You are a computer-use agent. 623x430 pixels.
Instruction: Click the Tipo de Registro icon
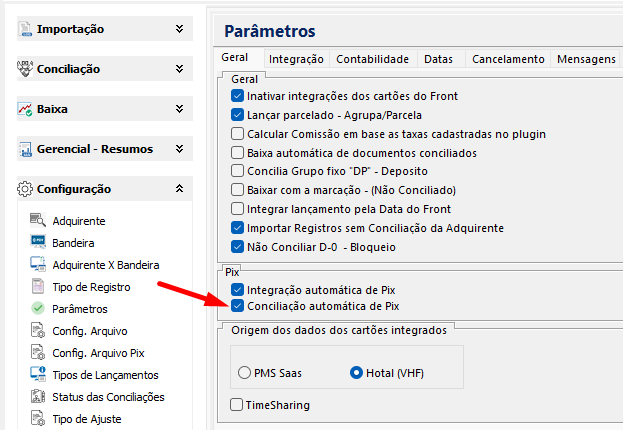38,287
